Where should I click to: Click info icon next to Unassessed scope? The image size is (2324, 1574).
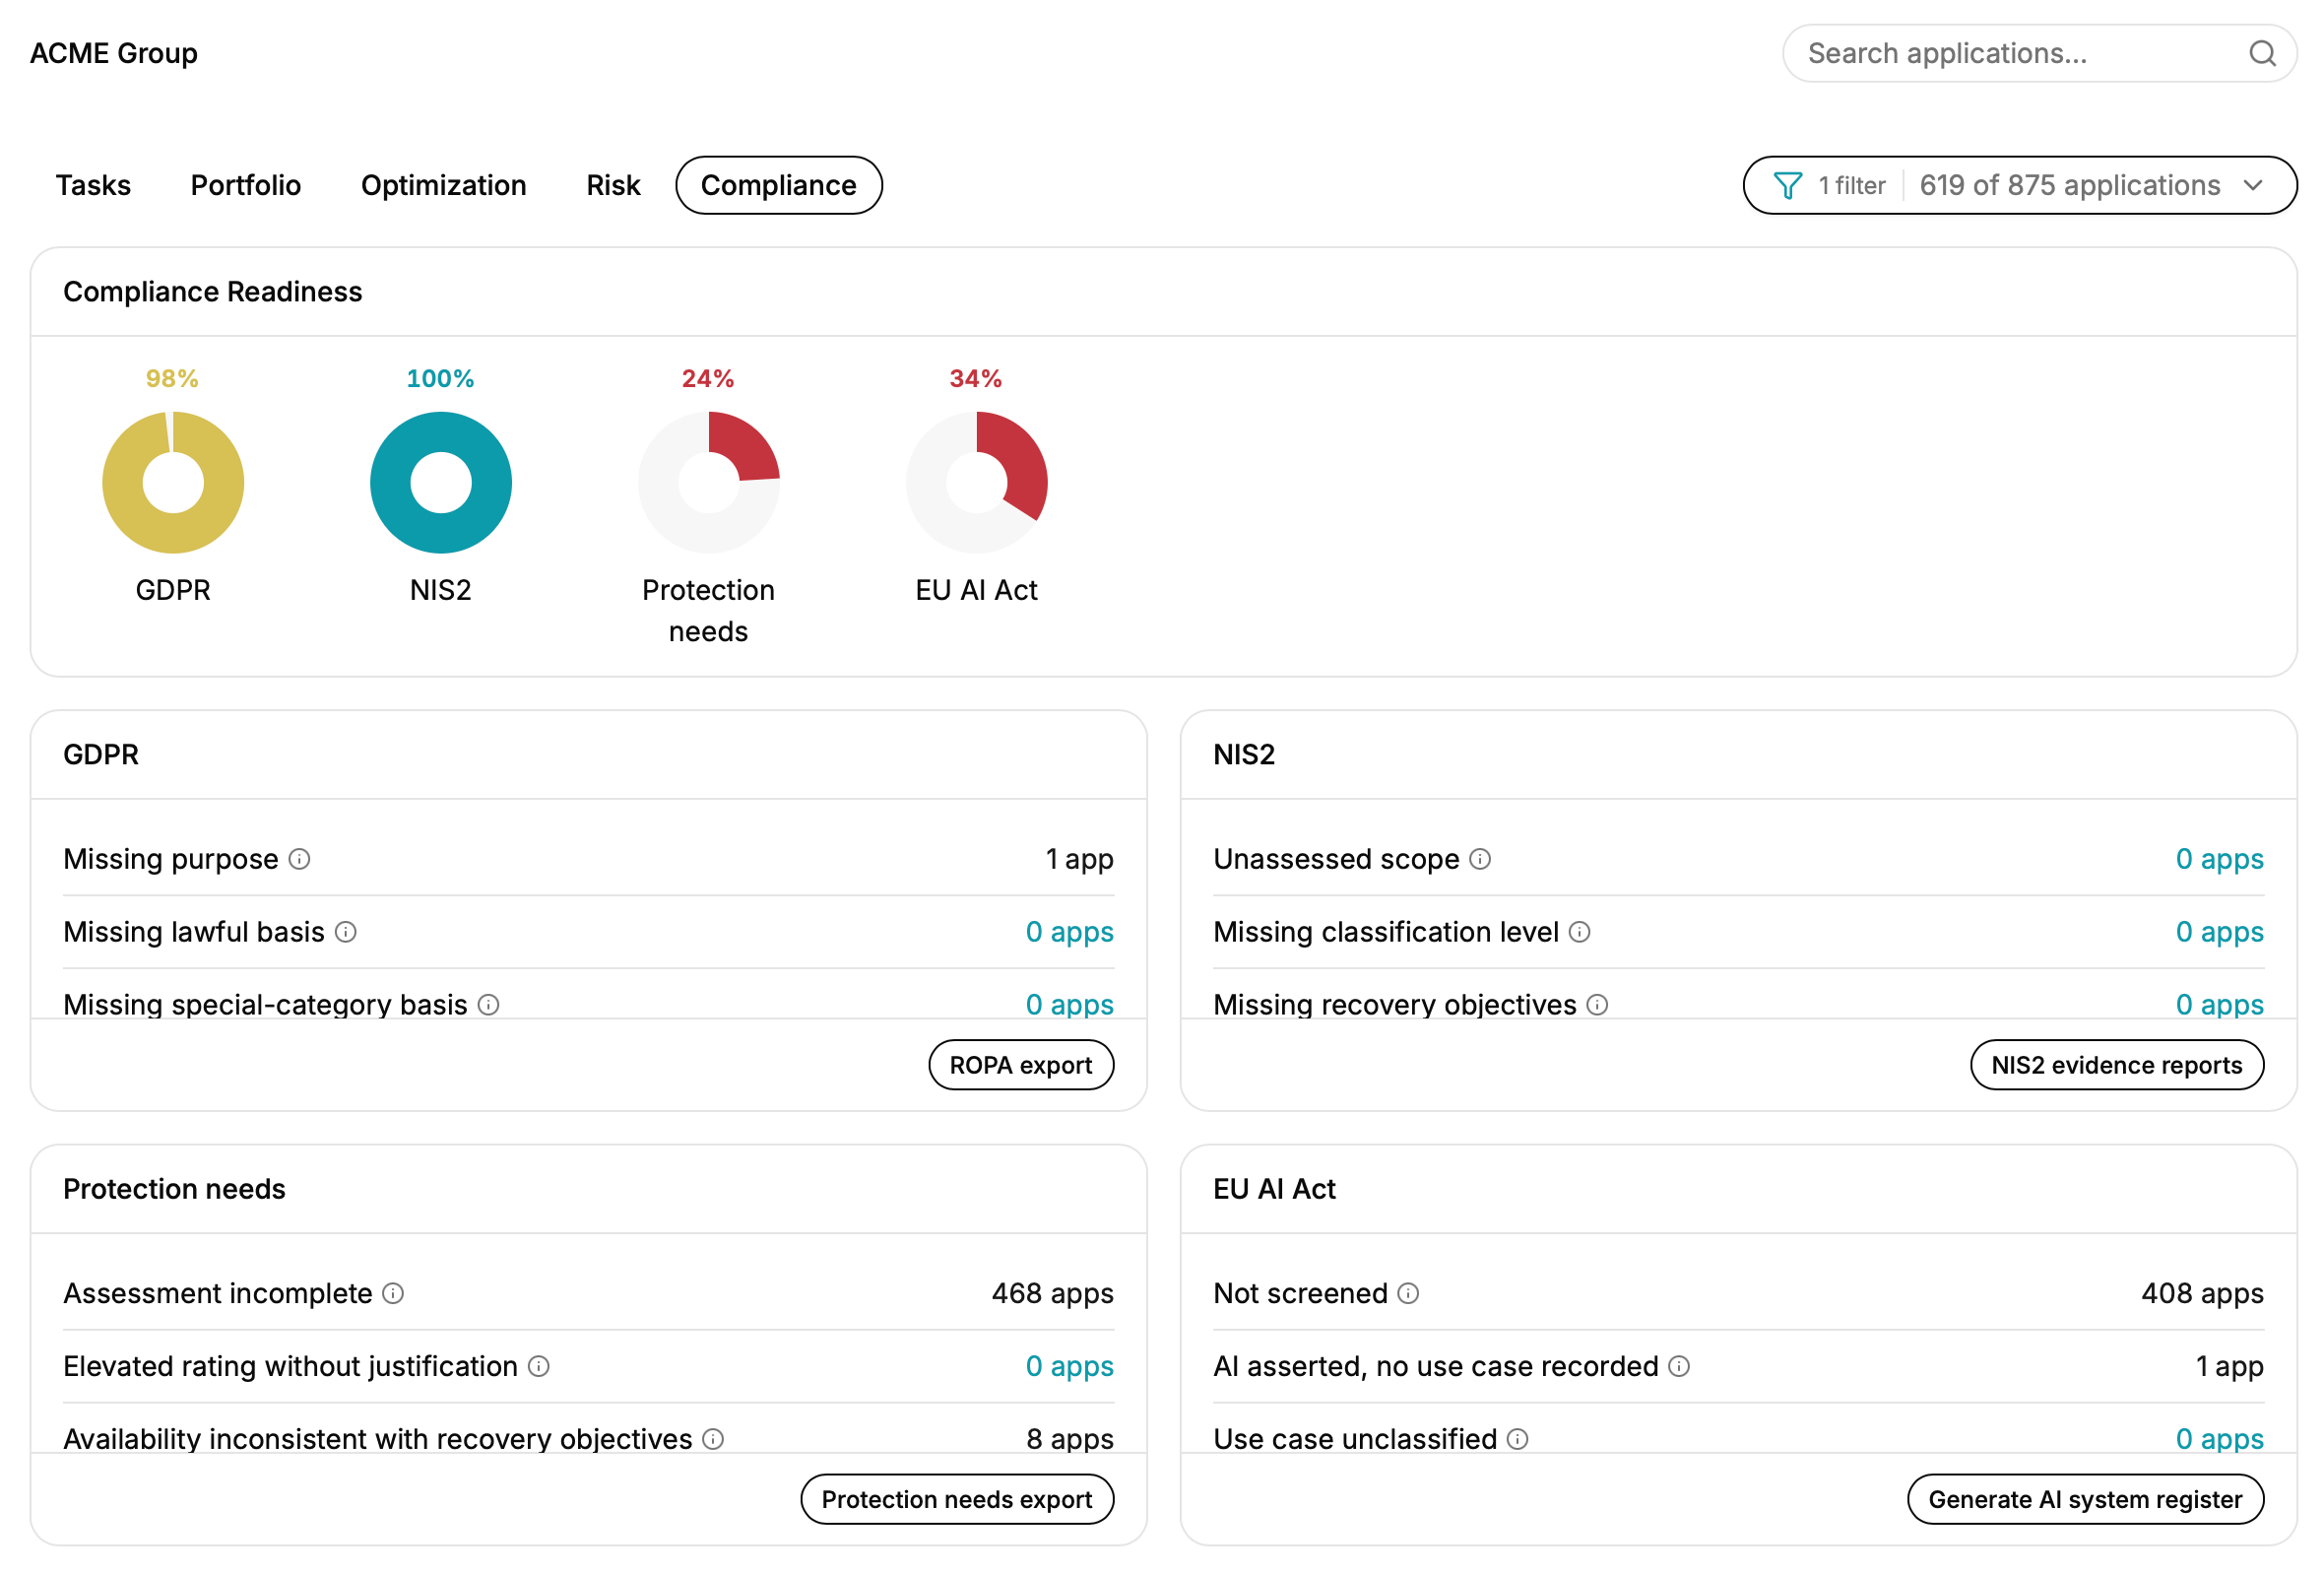pyautogui.click(x=1480, y=859)
